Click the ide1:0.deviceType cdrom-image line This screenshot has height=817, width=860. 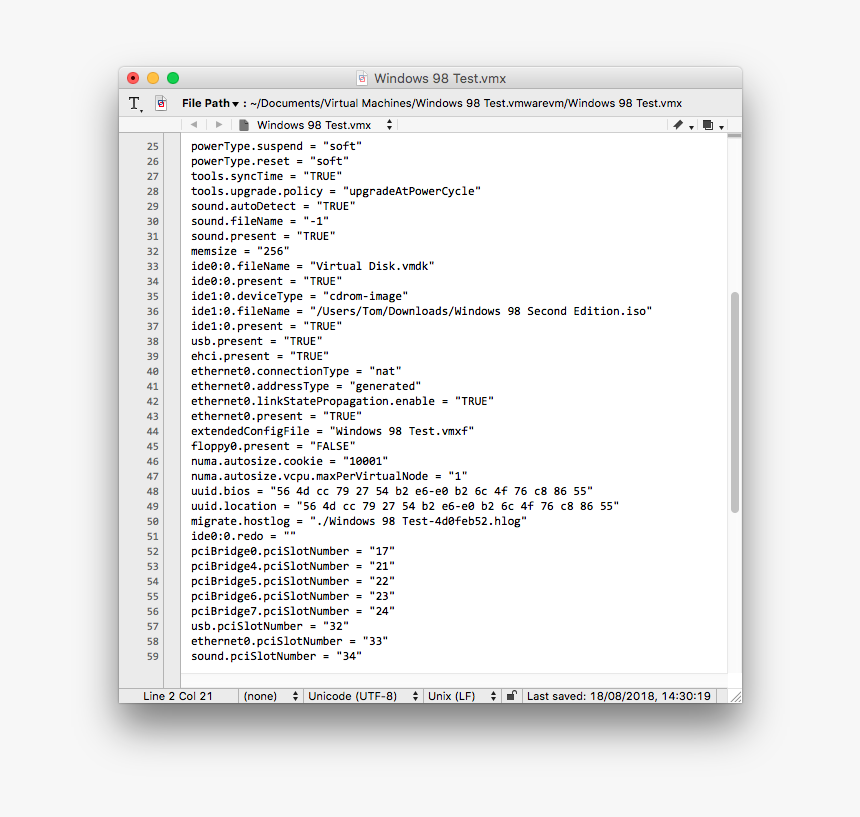click(x=299, y=296)
